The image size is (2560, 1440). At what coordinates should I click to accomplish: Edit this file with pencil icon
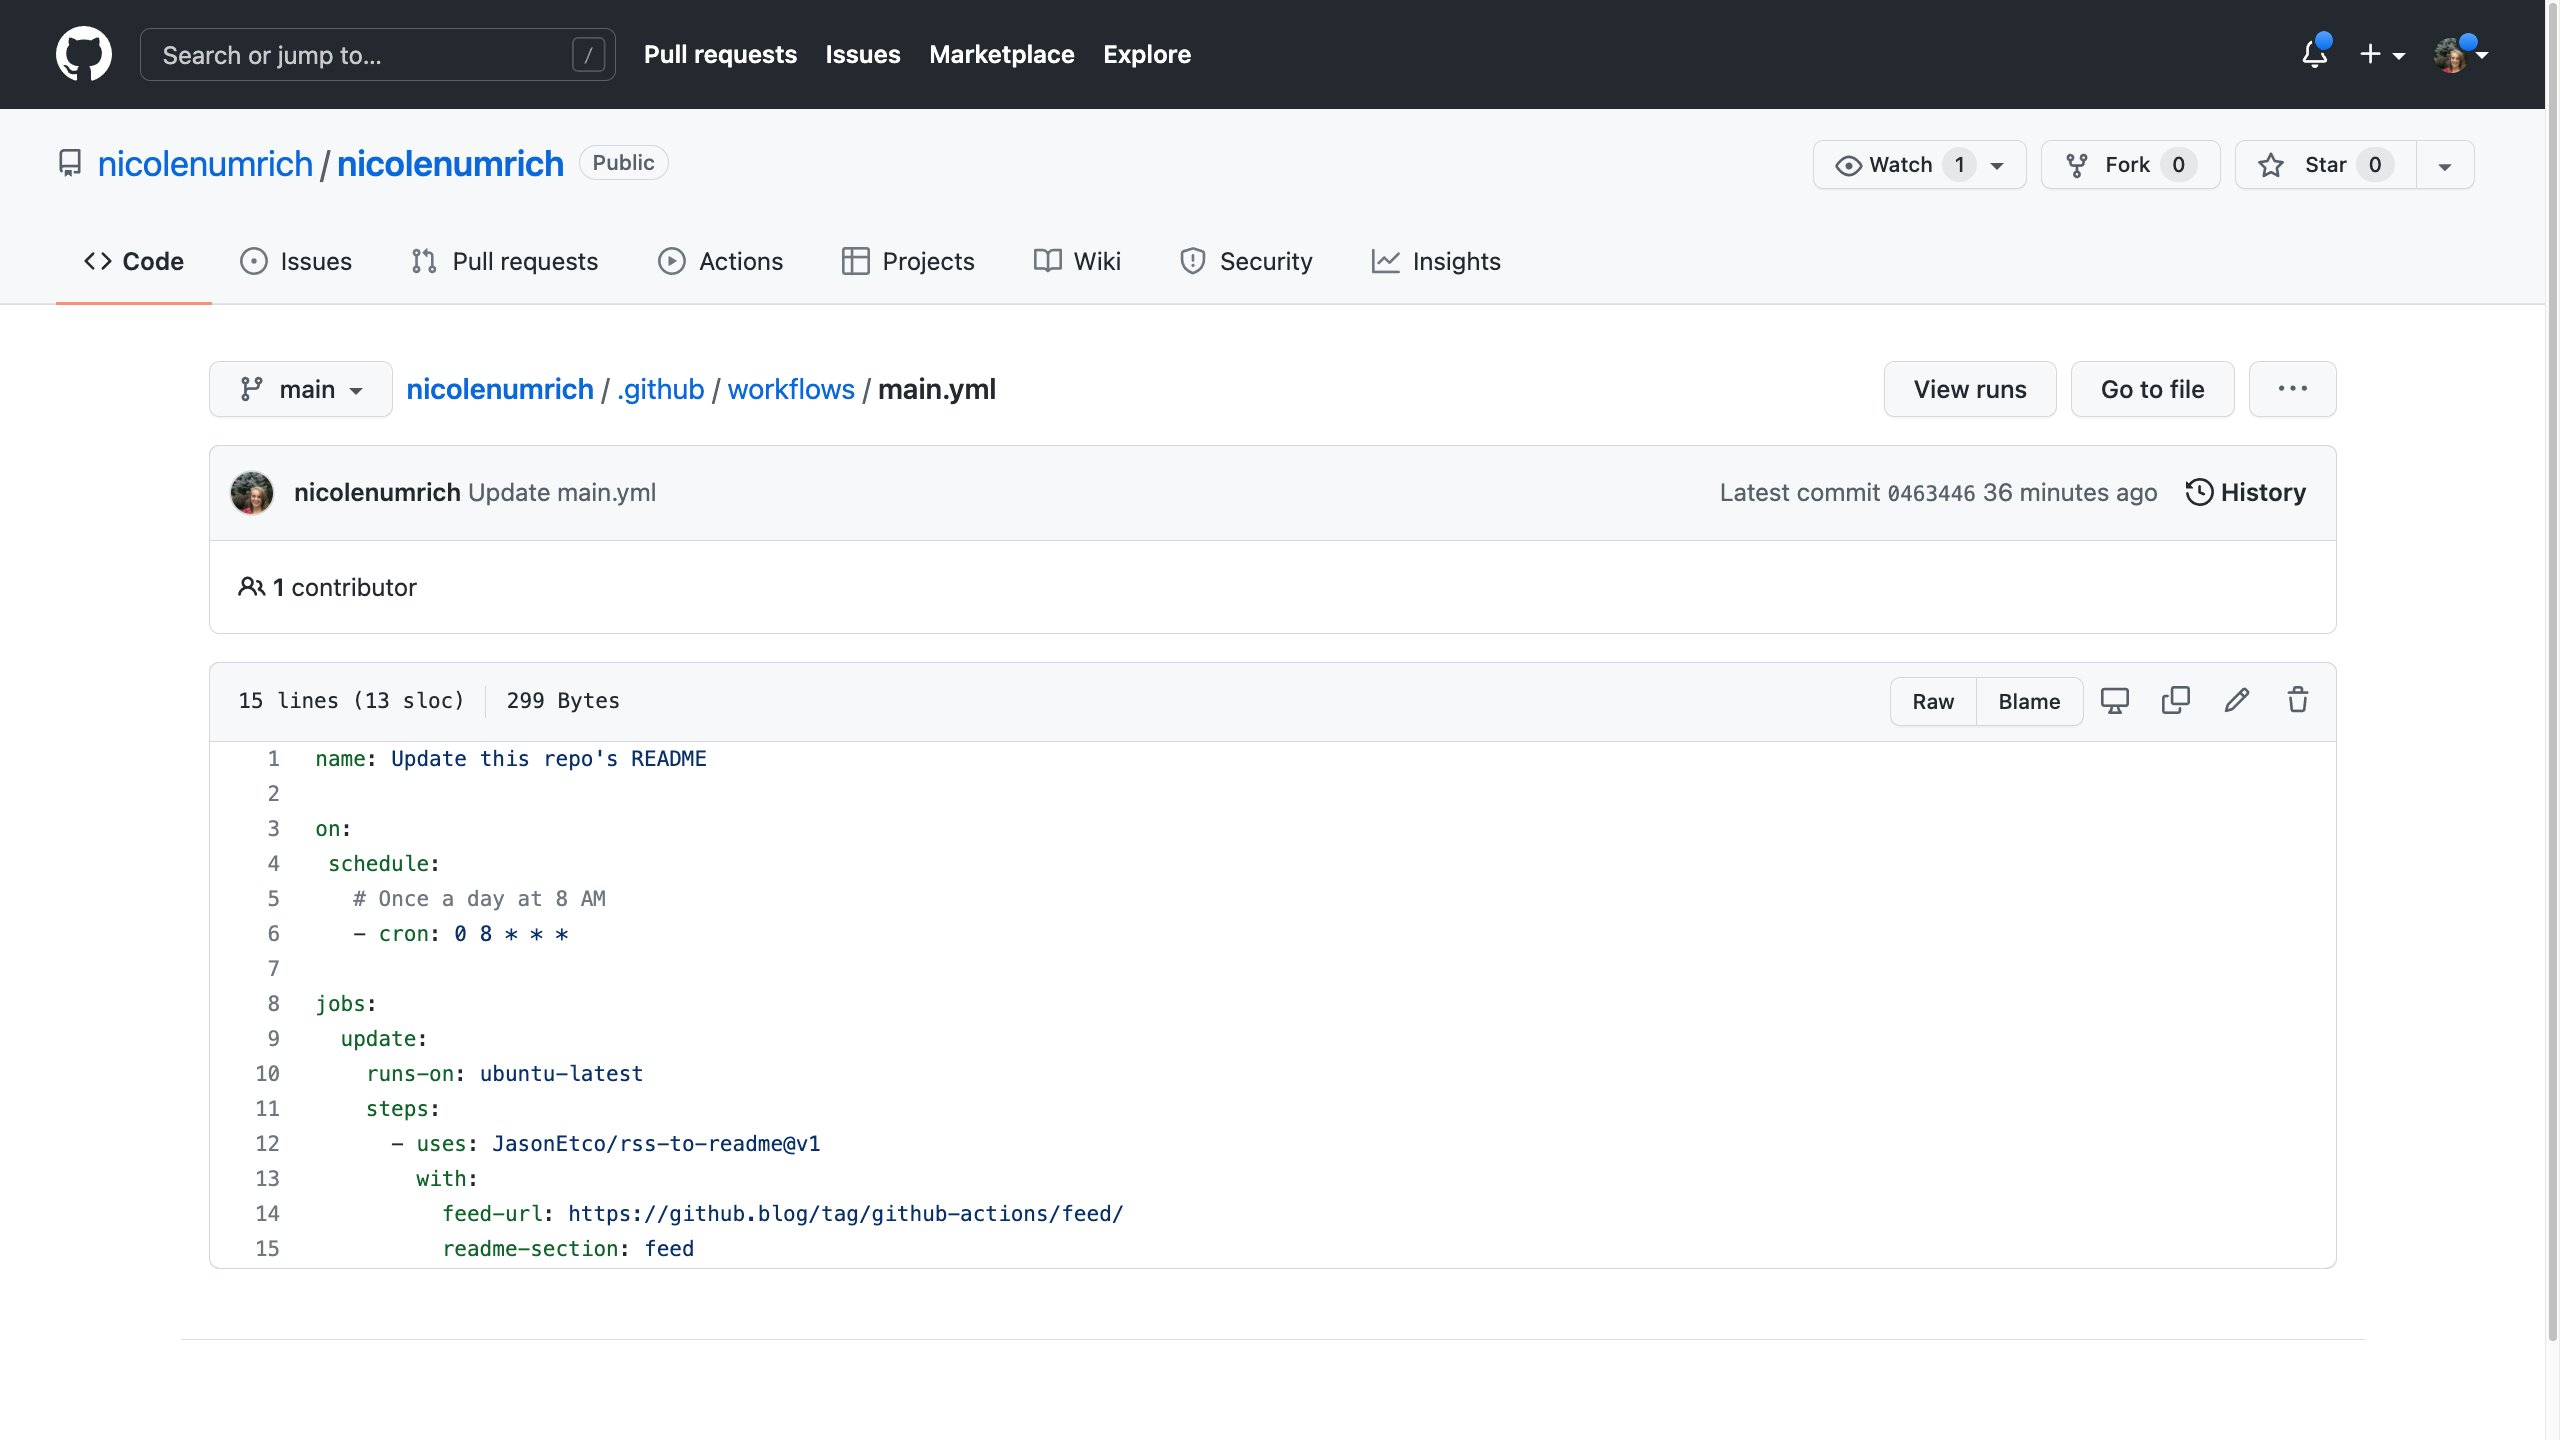(x=2237, y=700)
